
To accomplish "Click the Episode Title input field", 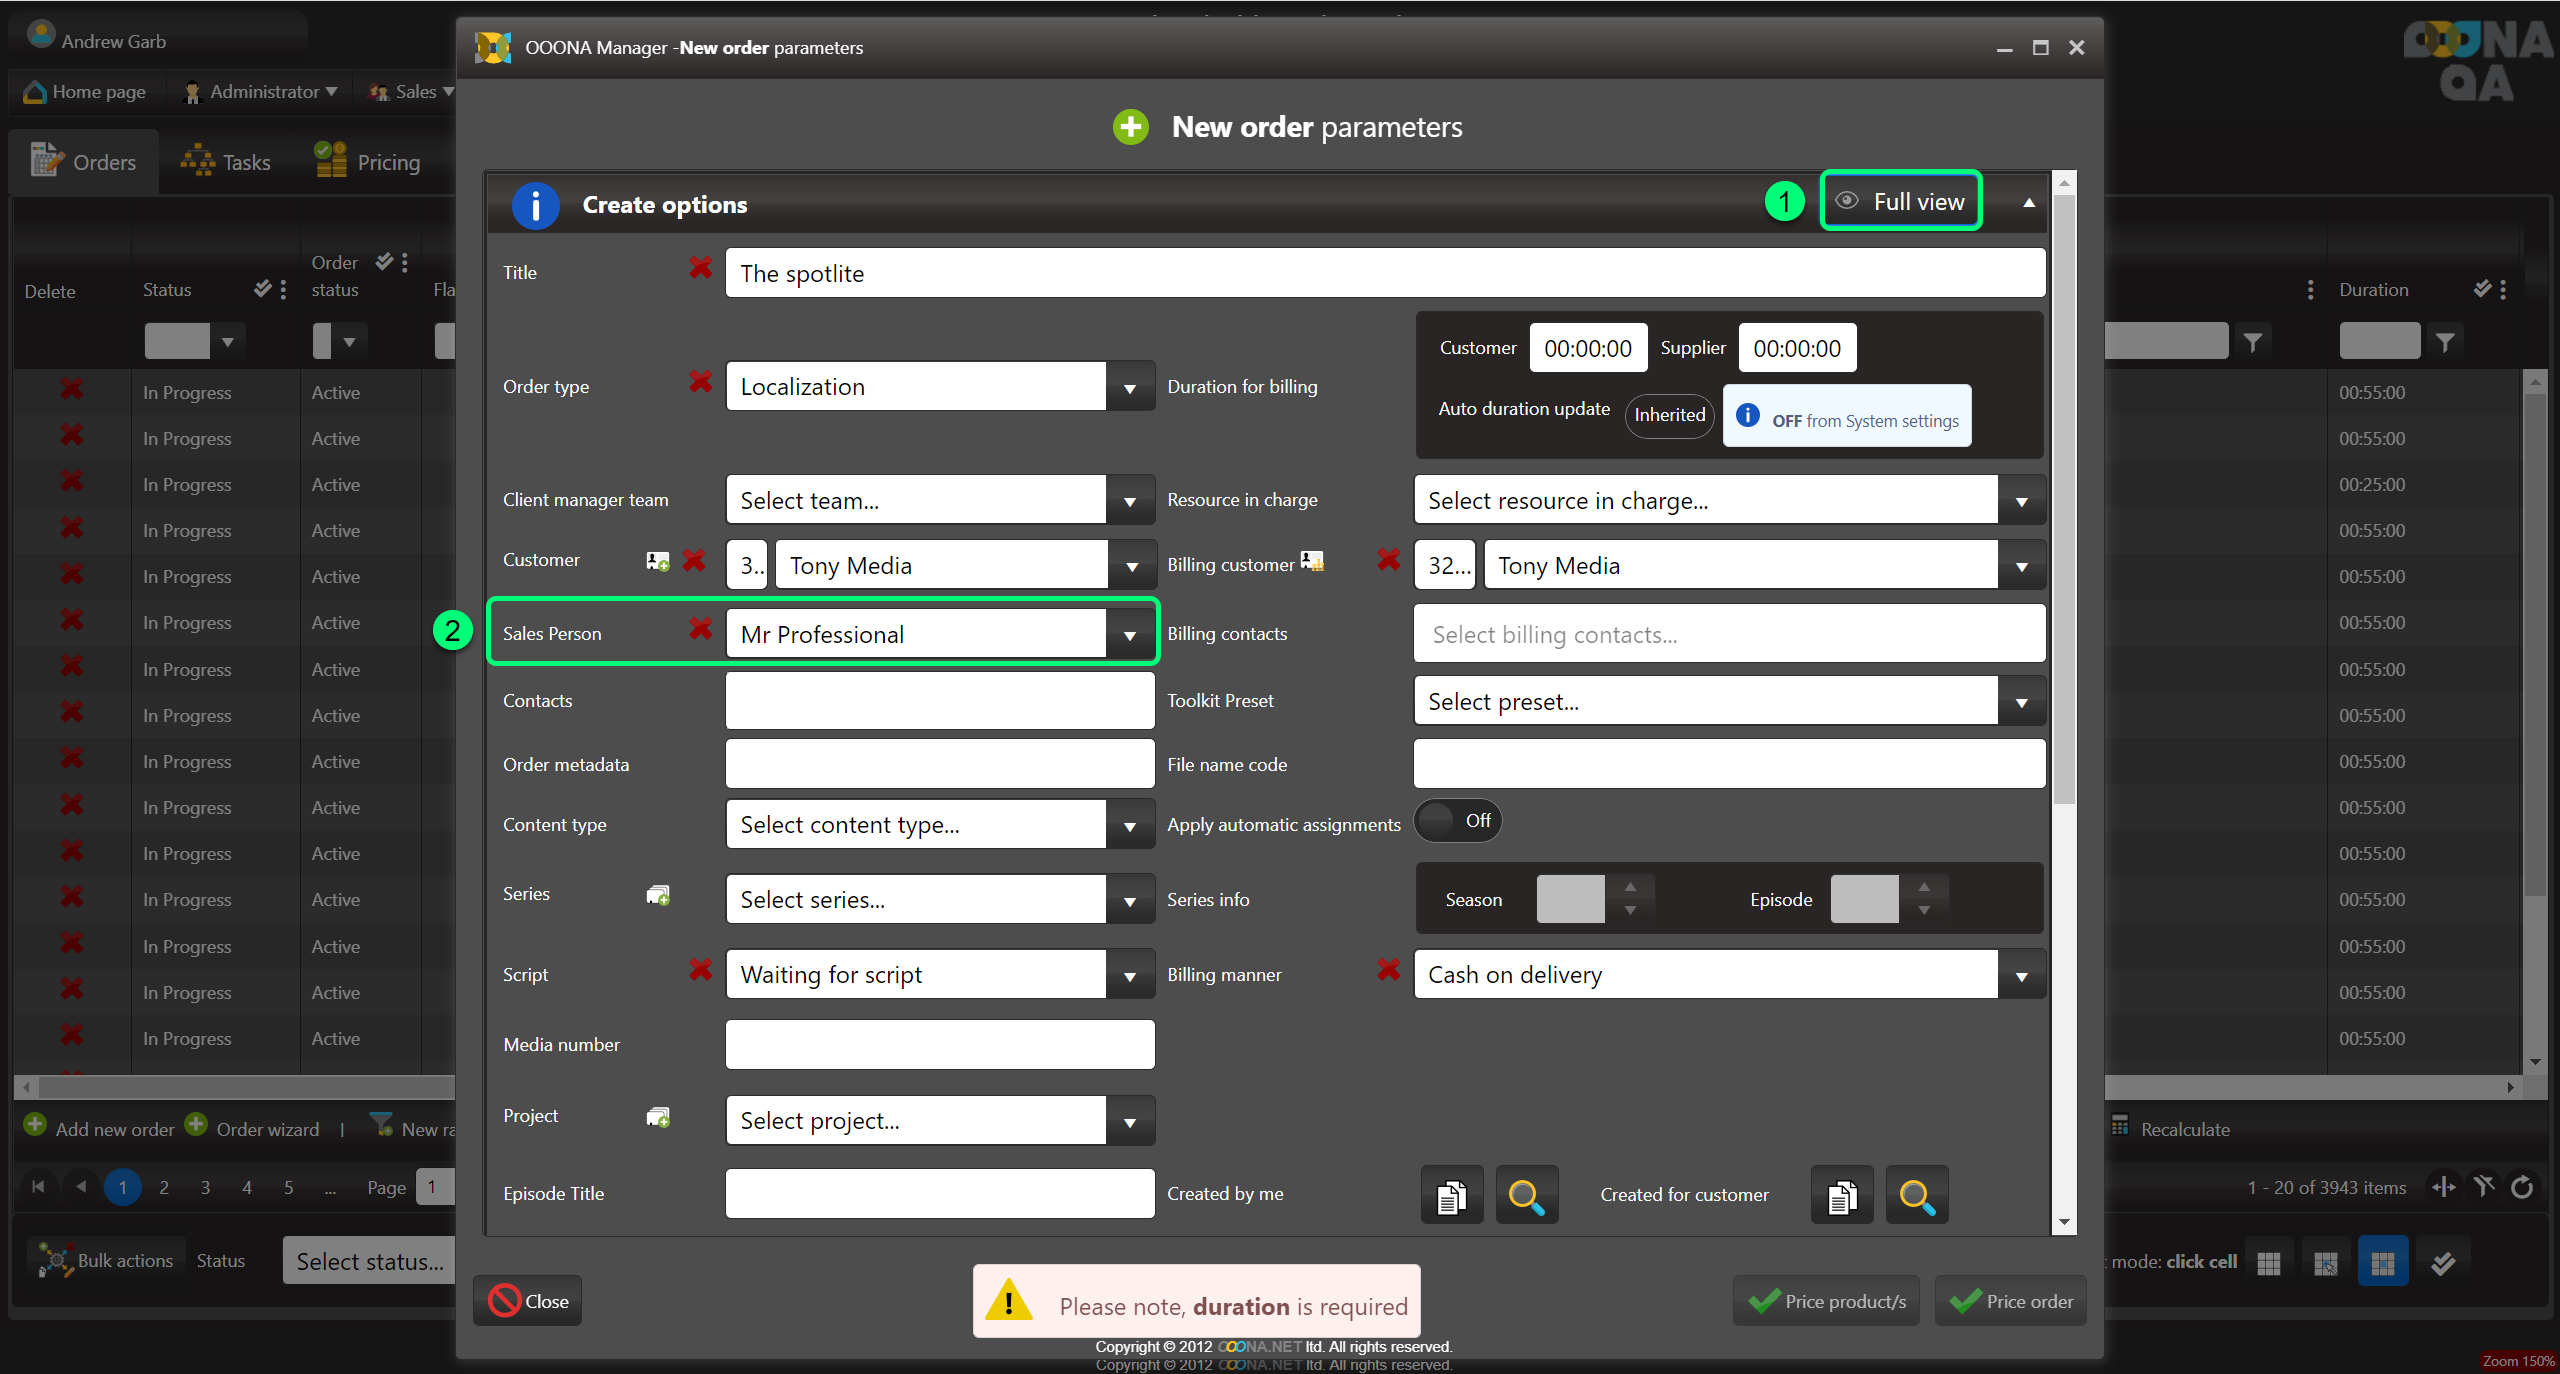I will 939,1194.
